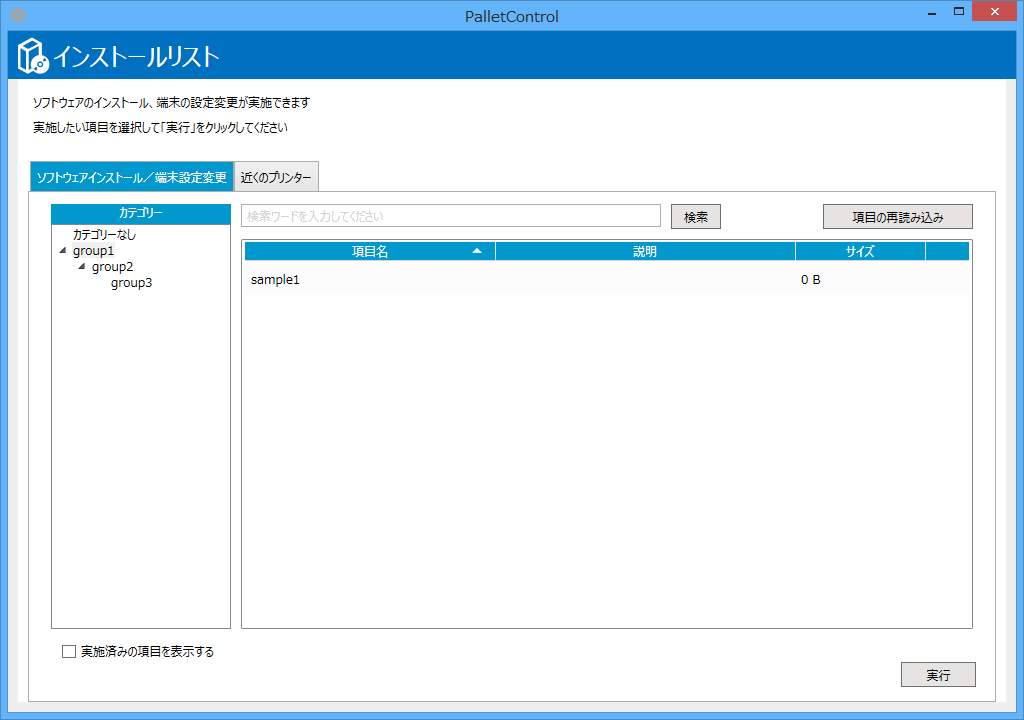Switch to ソフトウェアインストール／端末設定変更 tab
Screen dimensions: 1024x720
132,176
